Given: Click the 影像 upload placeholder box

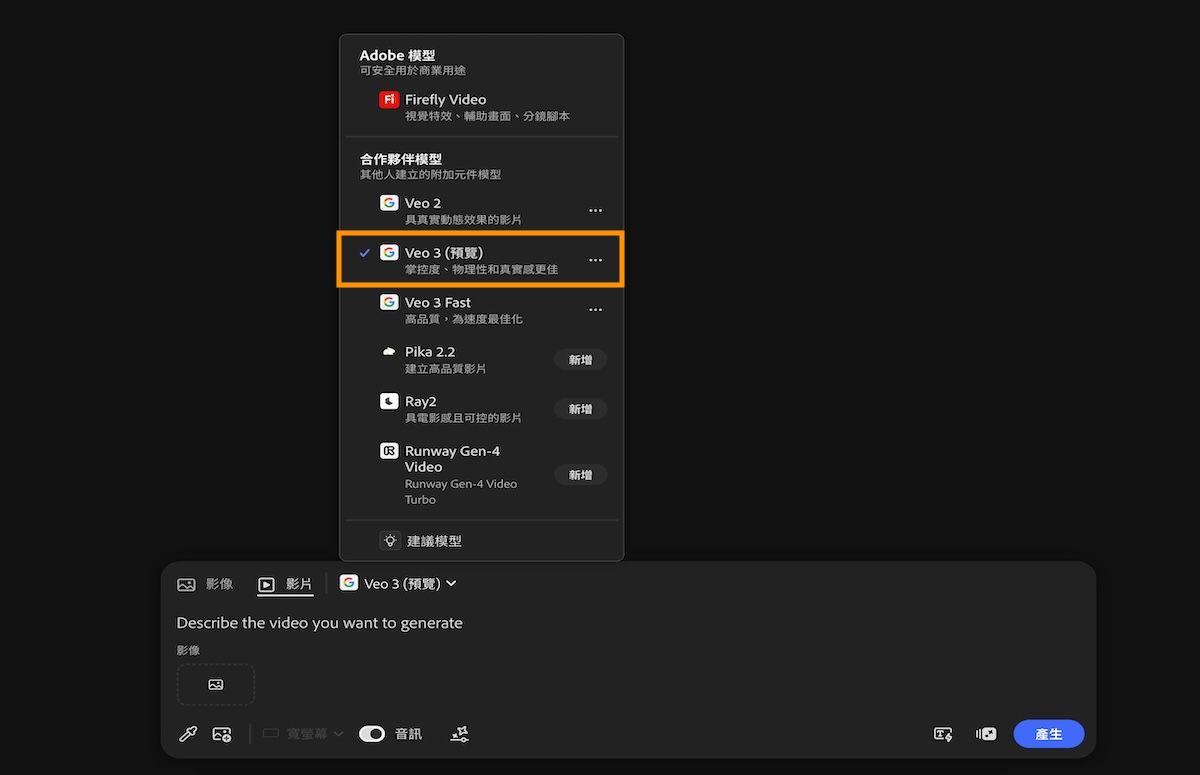Looking at the screenshot, I should [x=216, y=685].
